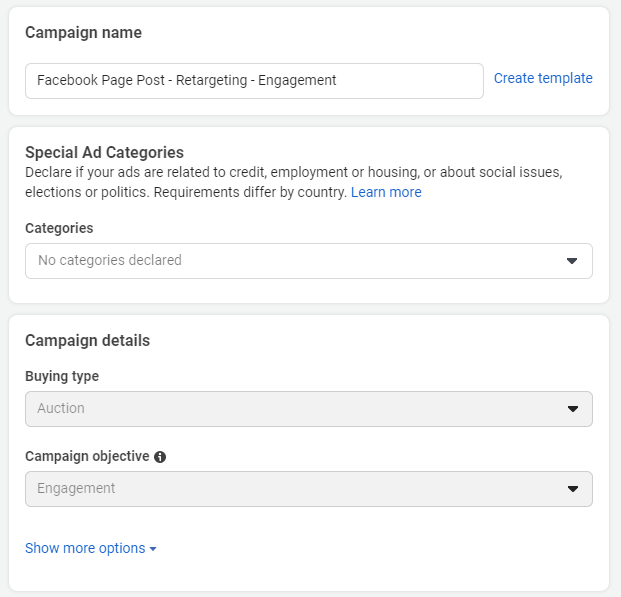Click the 'Categories' field label

pyautogui.click(x=59, y=228)
